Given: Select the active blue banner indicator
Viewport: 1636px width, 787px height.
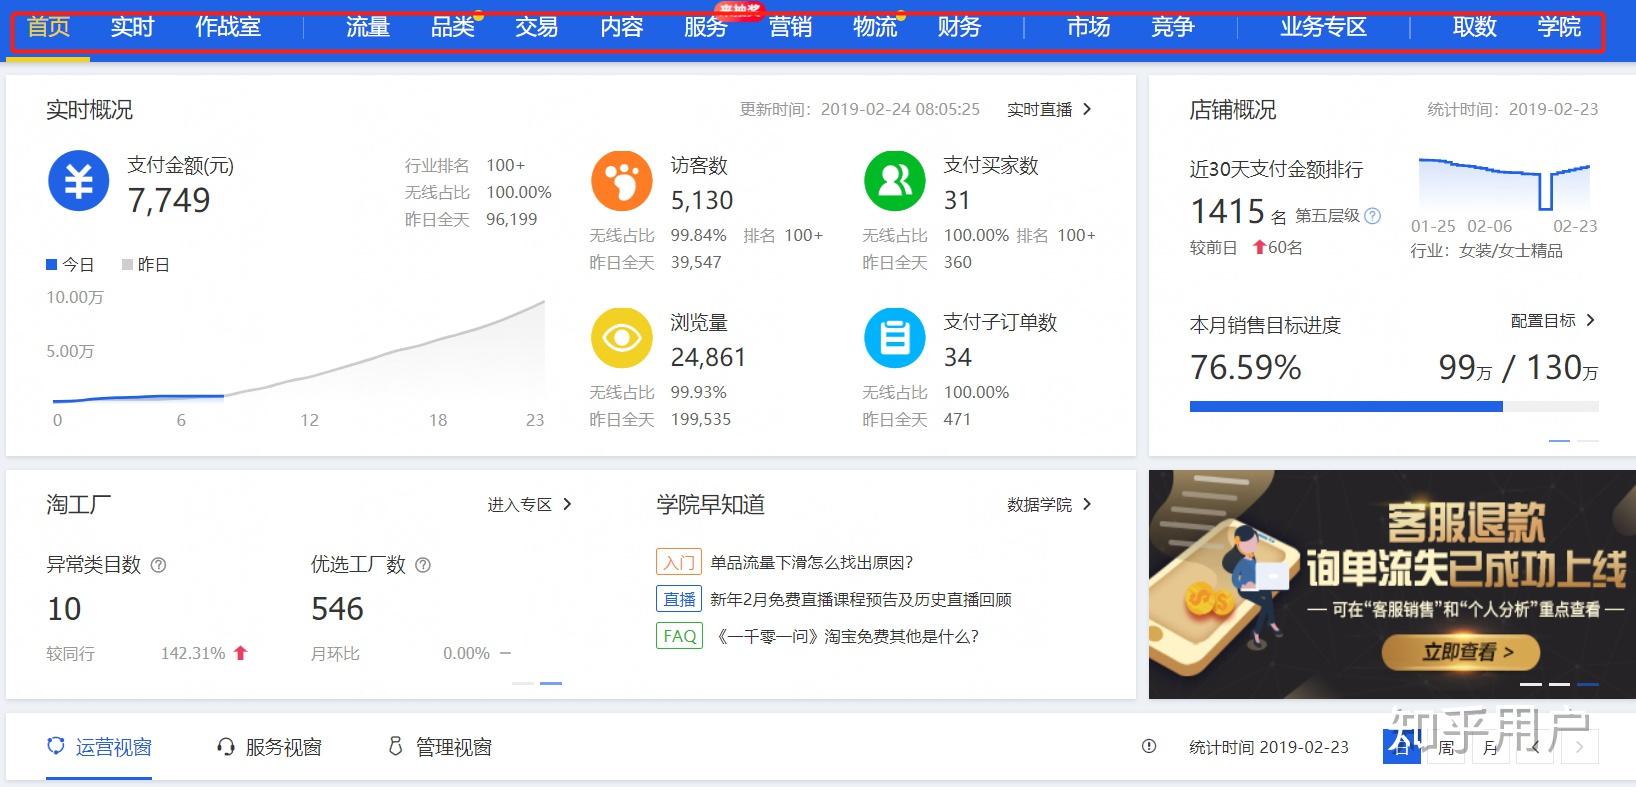Looking at the screenshot, I should coord(1588,684).
